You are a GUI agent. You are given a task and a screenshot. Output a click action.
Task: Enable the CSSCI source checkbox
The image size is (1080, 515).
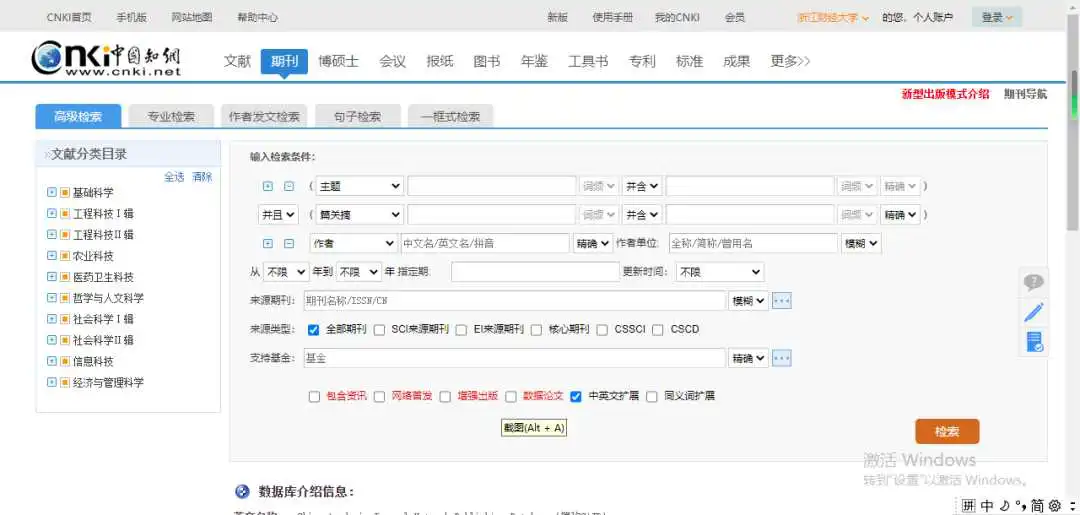point(602,330)
